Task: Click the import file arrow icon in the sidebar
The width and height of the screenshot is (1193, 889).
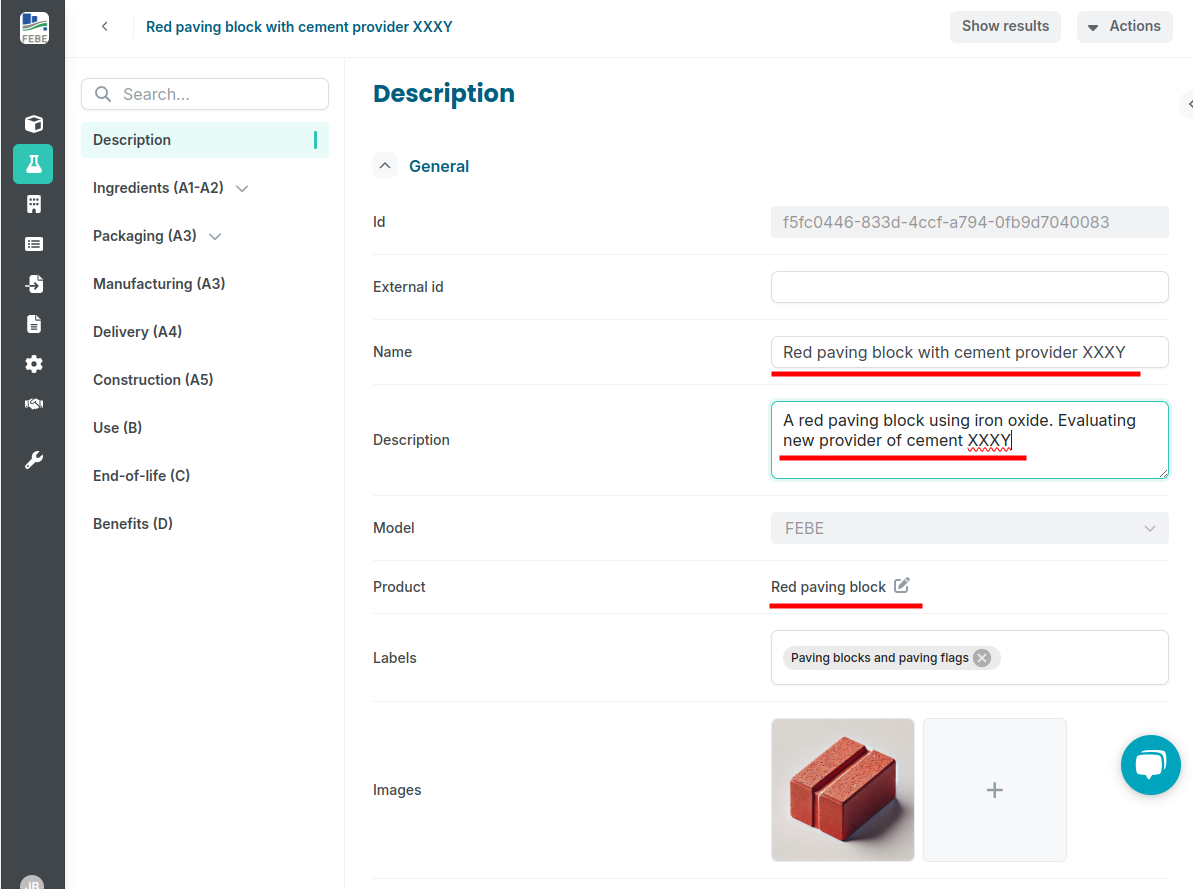Action: [33, 284]
